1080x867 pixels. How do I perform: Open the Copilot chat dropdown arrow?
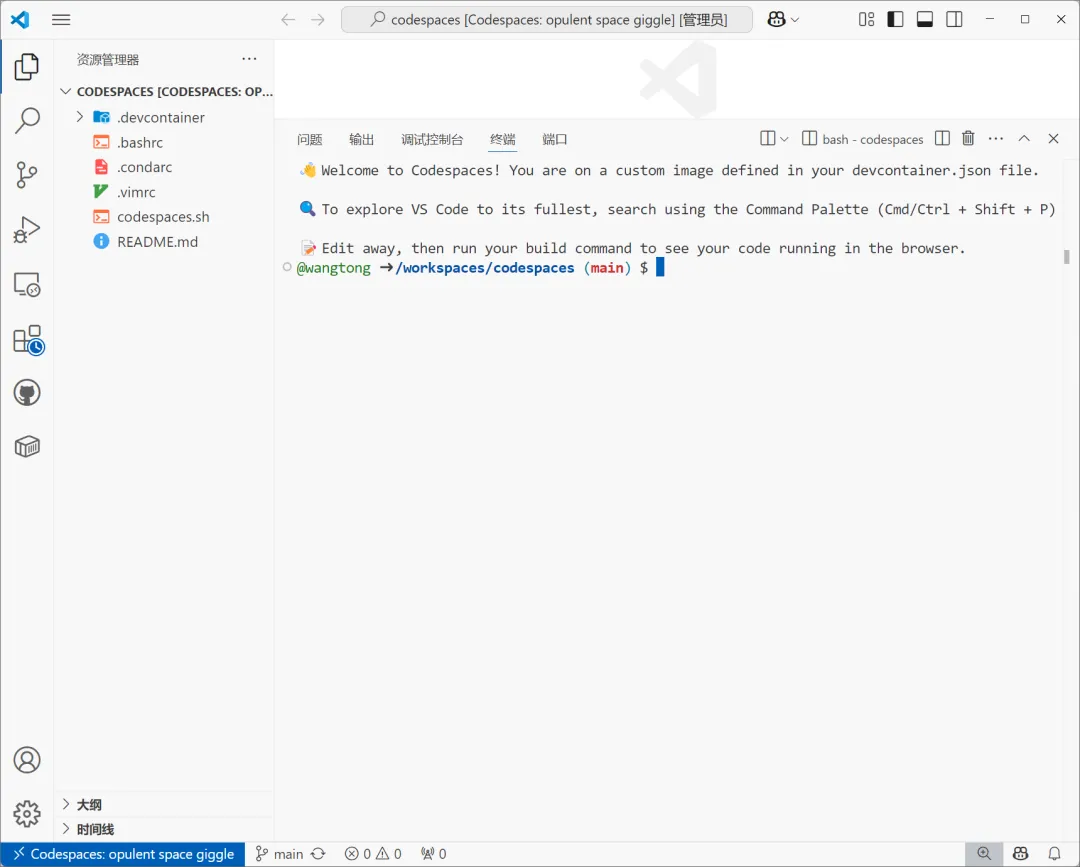(795, 19)
